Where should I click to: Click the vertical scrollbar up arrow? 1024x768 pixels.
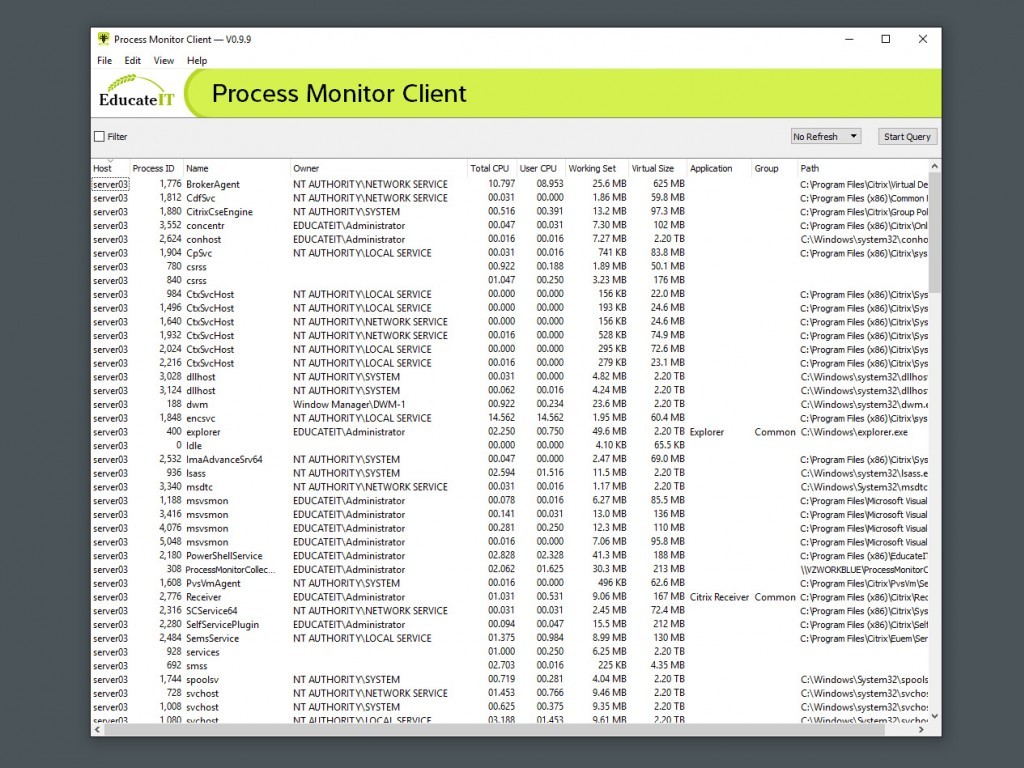point(935,166)
